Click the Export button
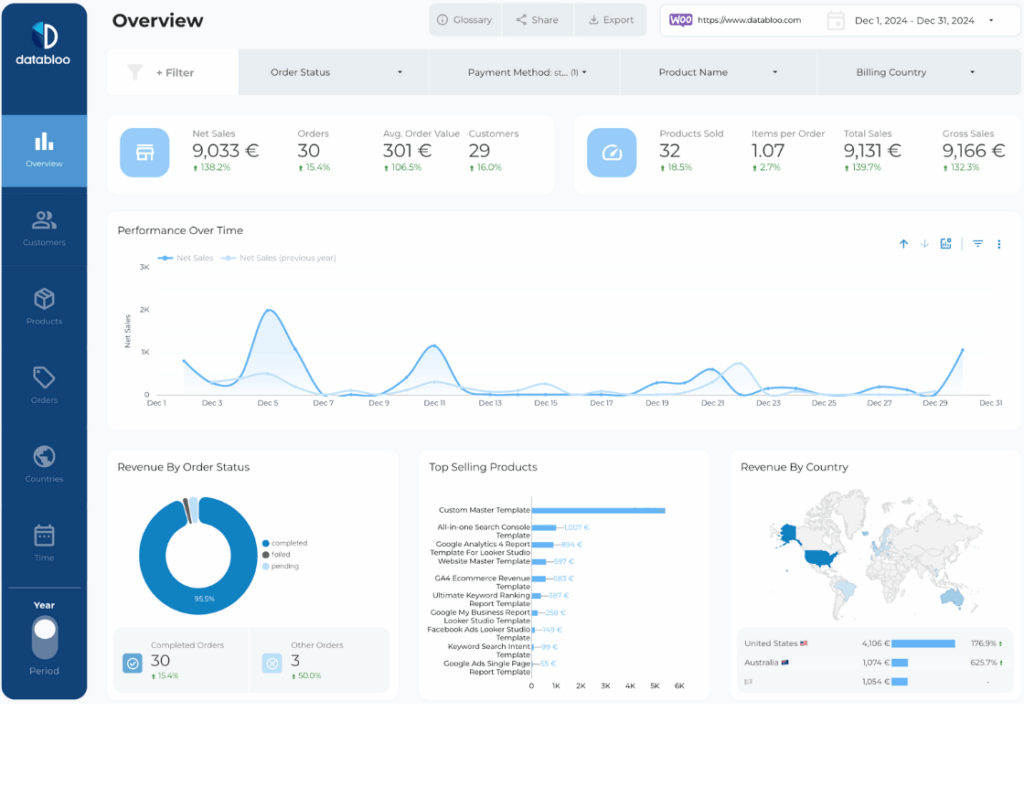 point(610,20)
